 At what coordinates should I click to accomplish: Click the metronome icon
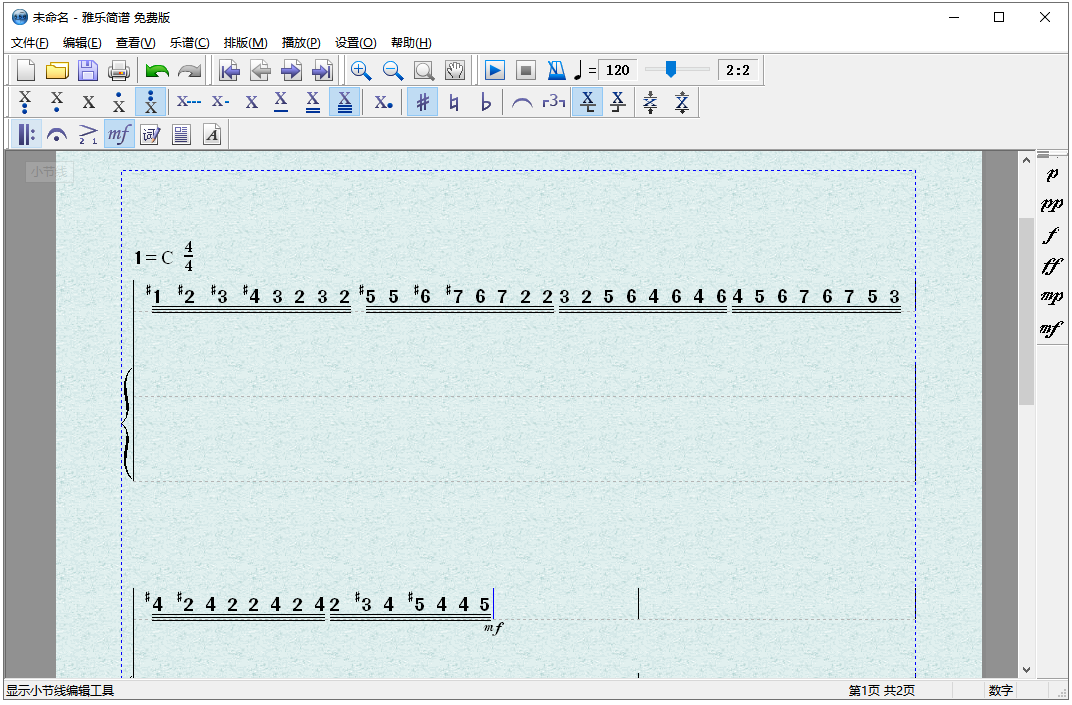pyautogui.click(x=556, y=70)
